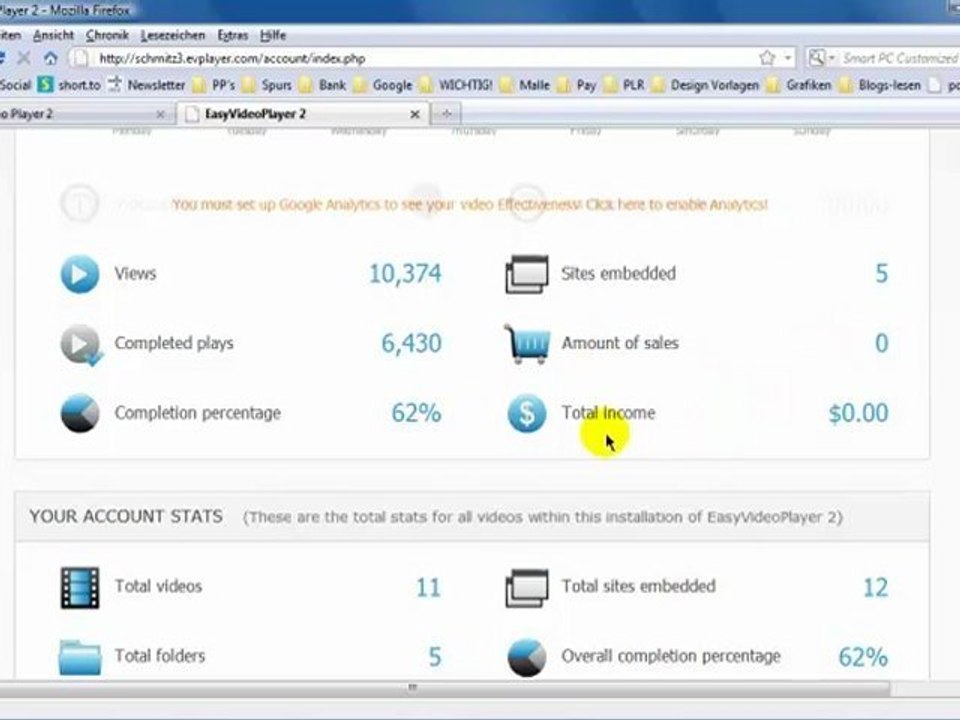Image resolution: width=960 pixels, height=720 pixels.
Task: Click the horizontal scrollbar at bottom
Action: [x=444, y=688]
